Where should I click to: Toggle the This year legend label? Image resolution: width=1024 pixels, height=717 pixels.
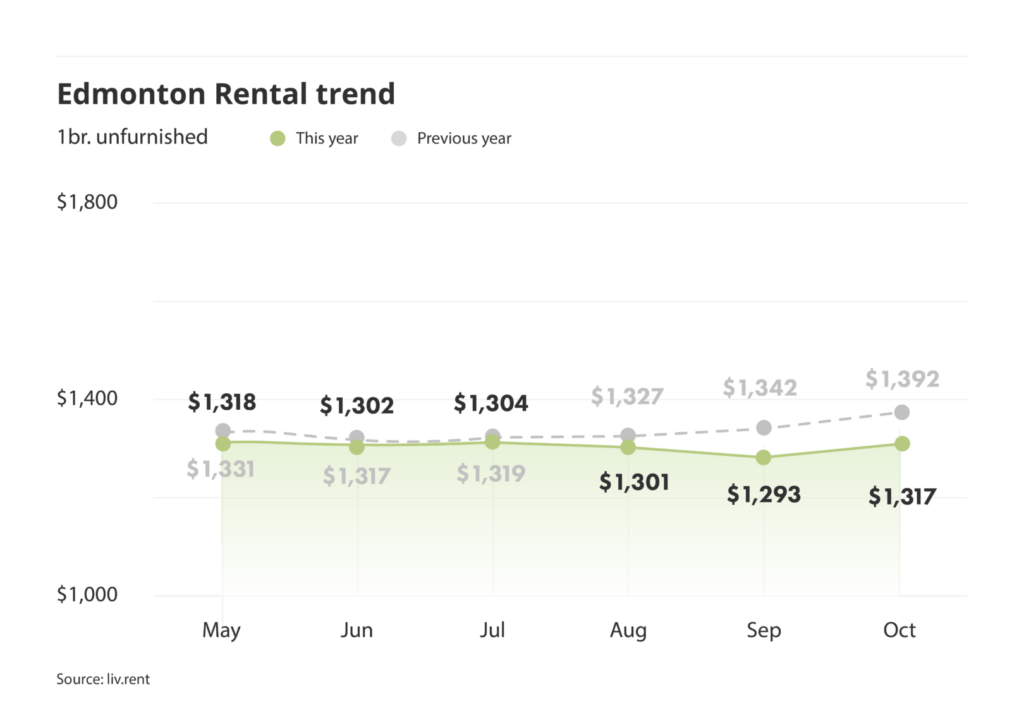pos(327,139)
